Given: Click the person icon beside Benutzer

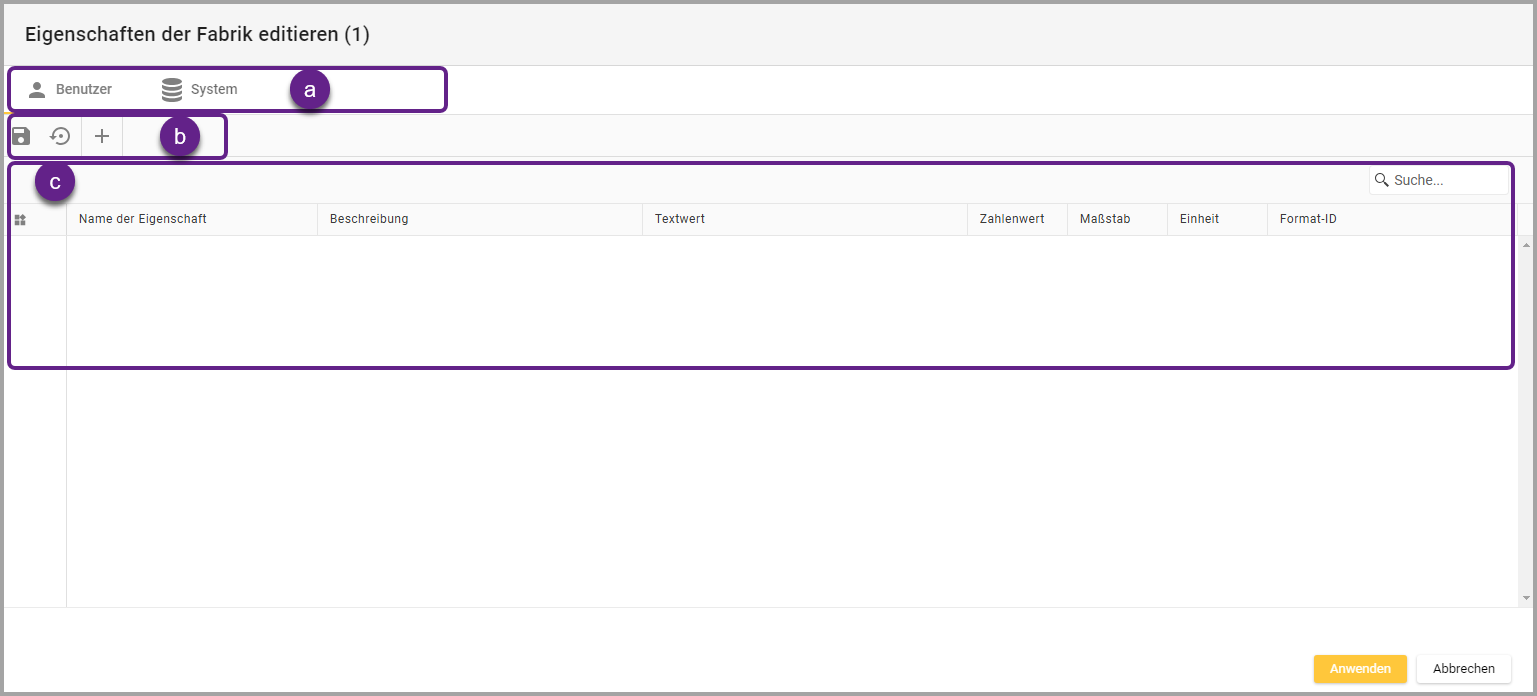Looking at the screenshot, I should click(x=37, y=90).
